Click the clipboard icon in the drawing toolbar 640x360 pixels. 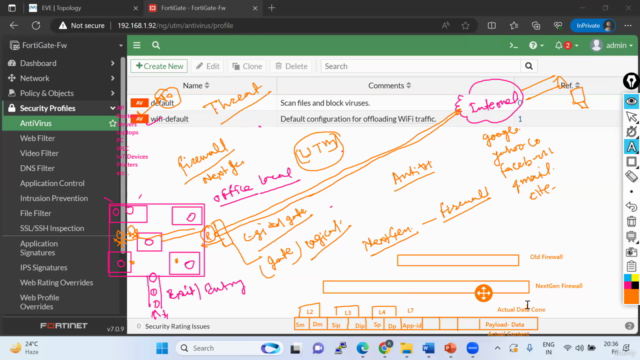[x=631, y=266]
